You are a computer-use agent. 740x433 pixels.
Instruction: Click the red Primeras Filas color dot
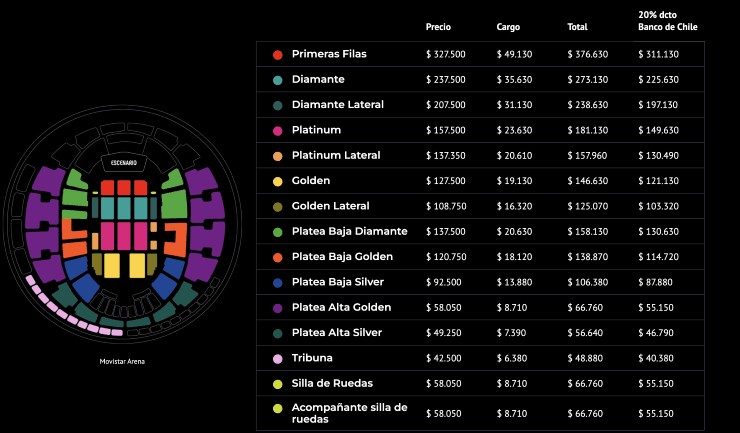(277, 54)
